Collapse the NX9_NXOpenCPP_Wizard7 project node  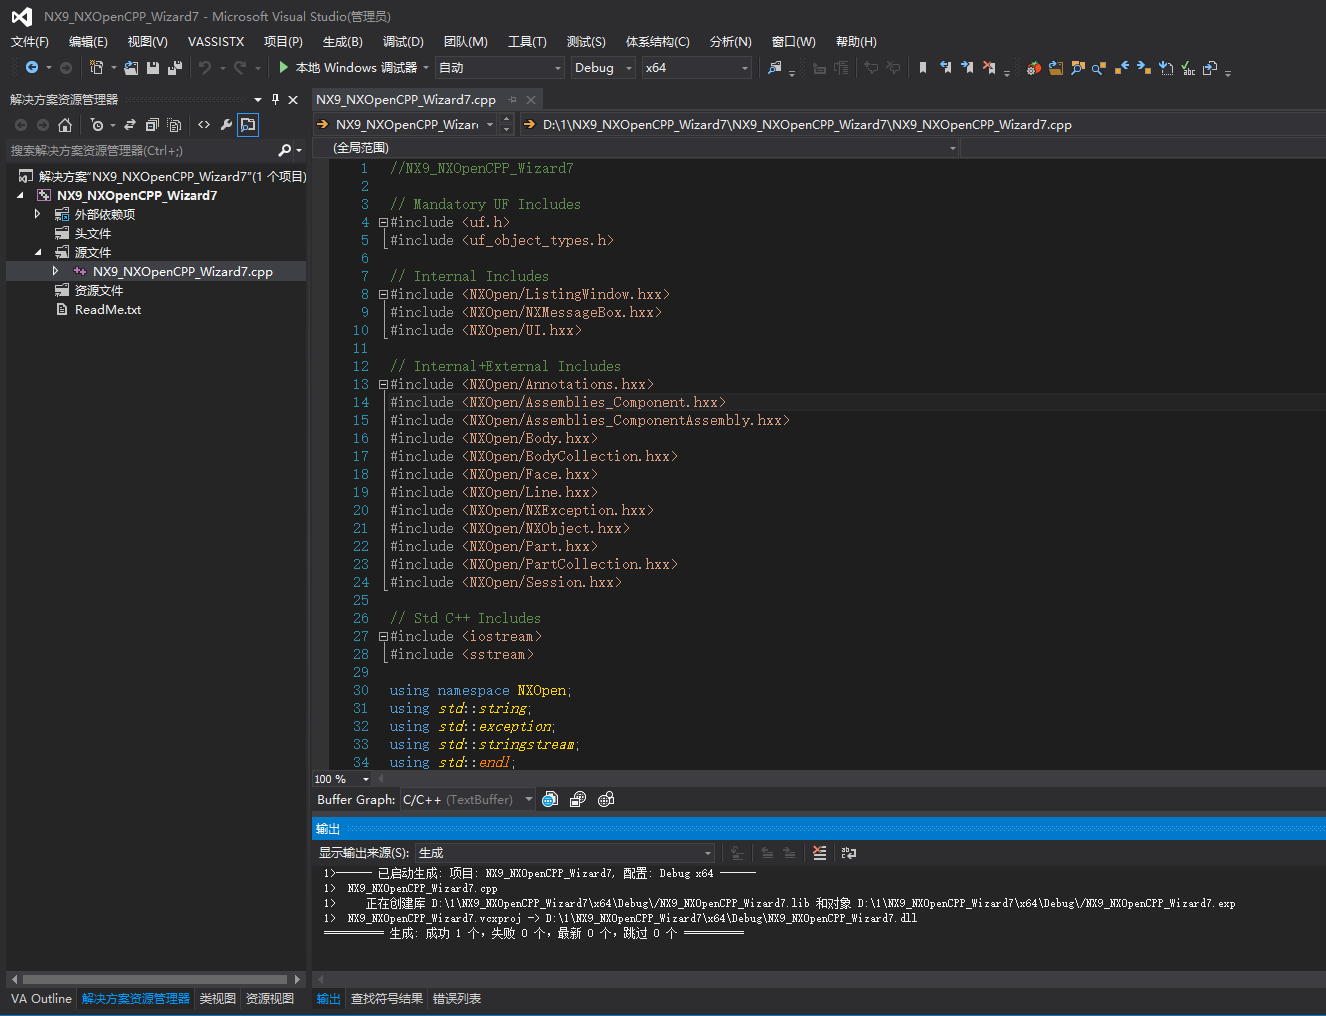(20, 195)
